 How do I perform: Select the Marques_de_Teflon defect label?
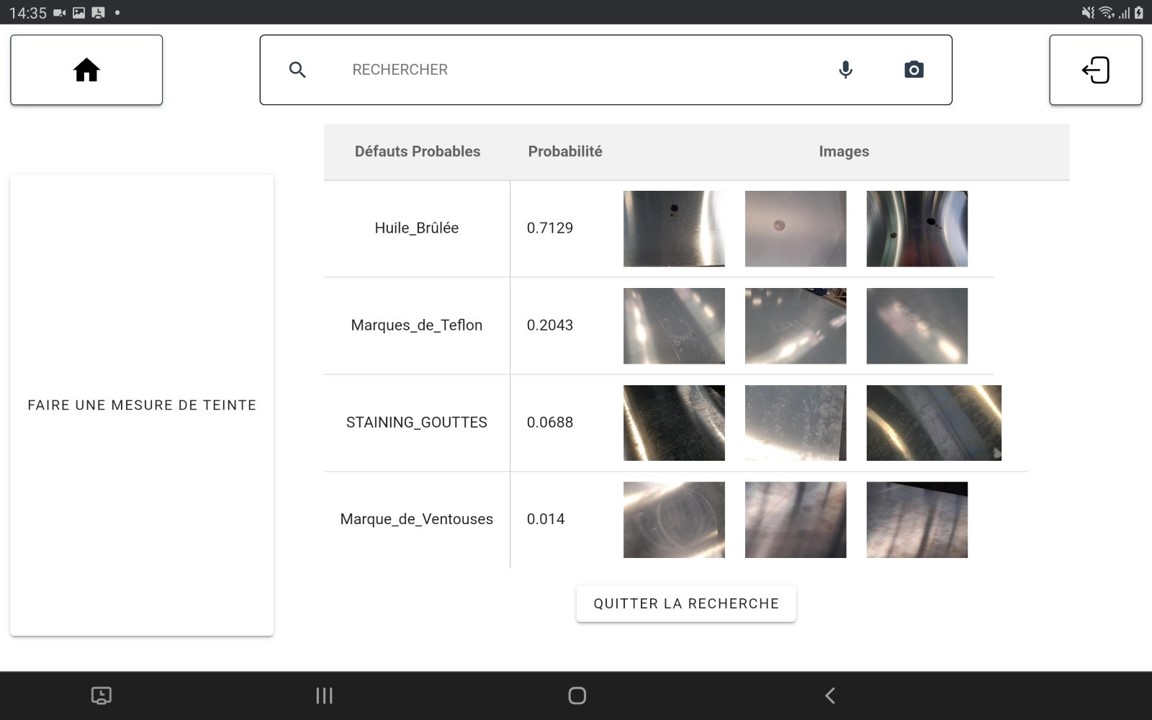[416, 325]
